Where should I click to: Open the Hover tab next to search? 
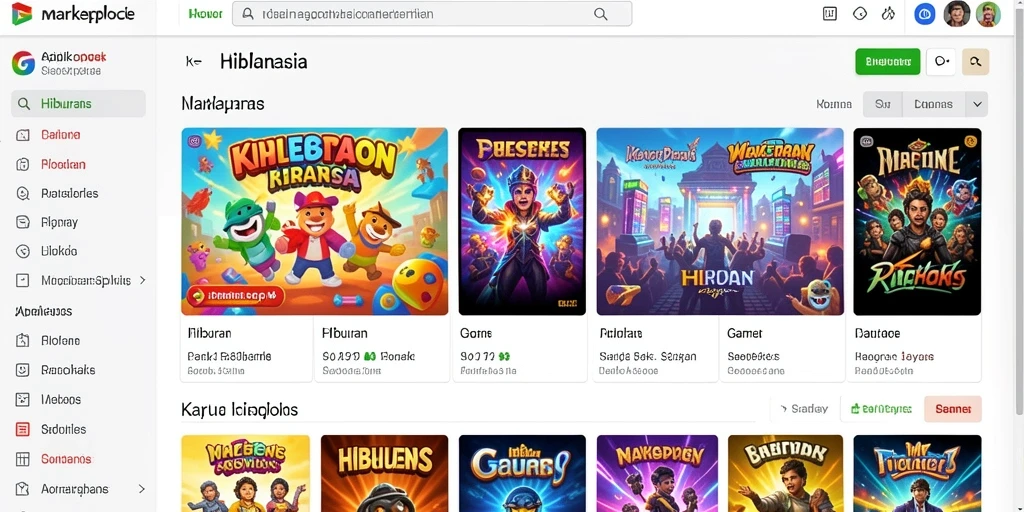[x=205, y=14]
